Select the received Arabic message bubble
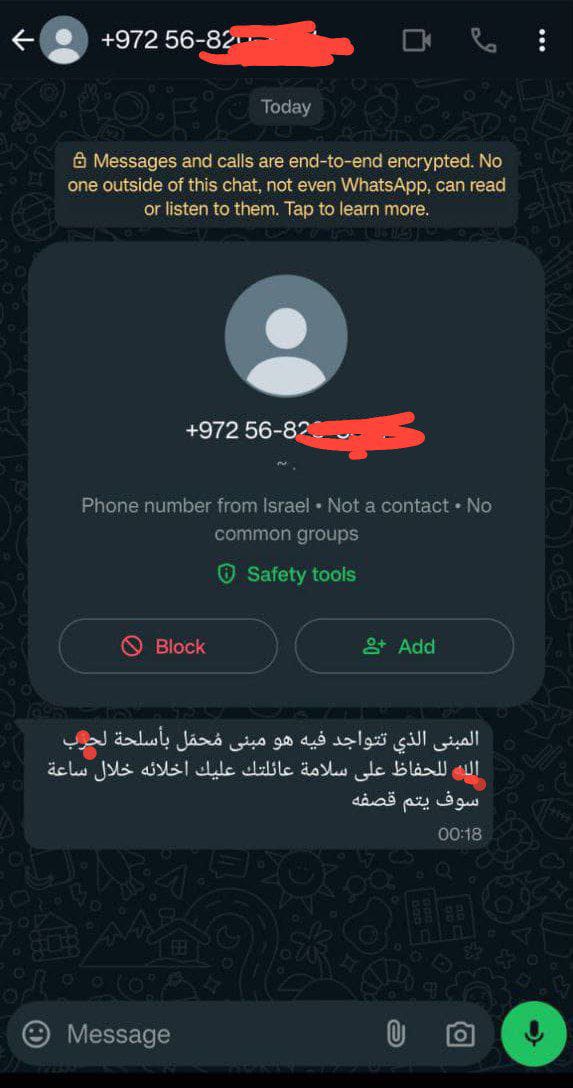 (259, 783)
